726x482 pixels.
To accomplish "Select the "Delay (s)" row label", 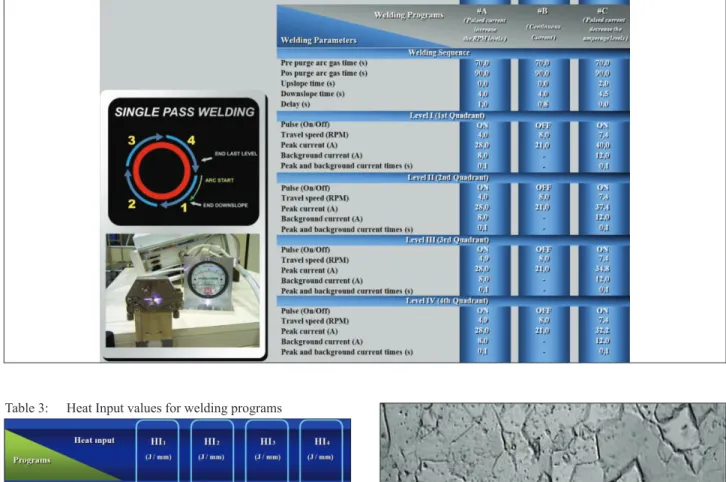I will pos(295,104).
